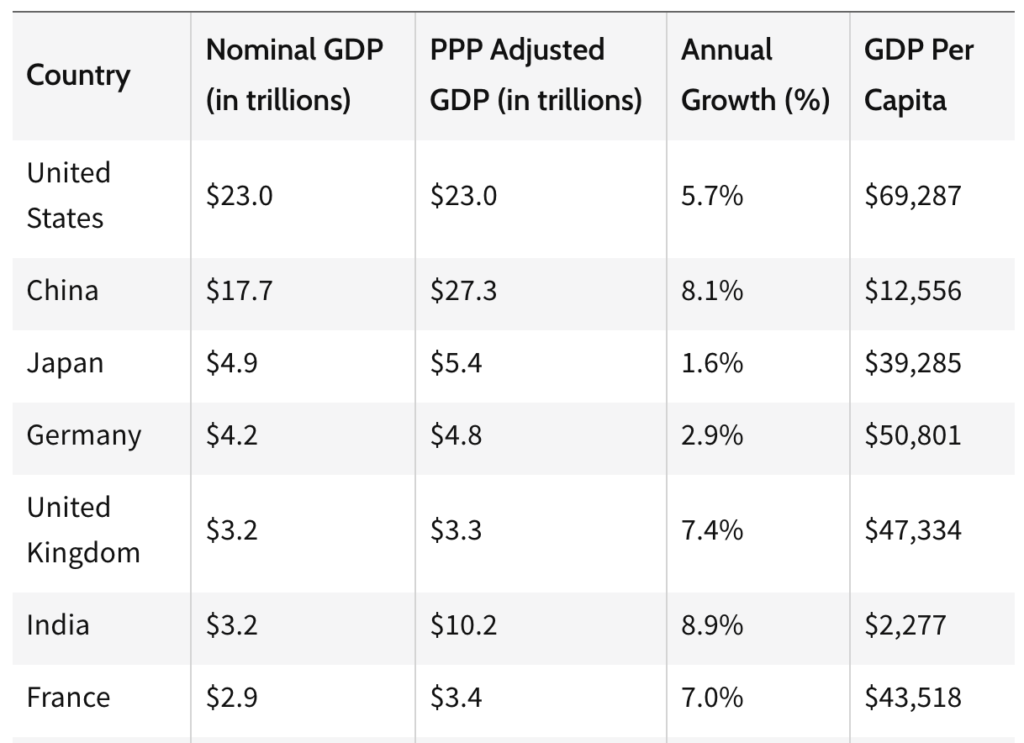Image resolution: width=1024 pixels, height=743 pixels.
Task: Select the United Kingdom country cell
Action: pos(83,530)
